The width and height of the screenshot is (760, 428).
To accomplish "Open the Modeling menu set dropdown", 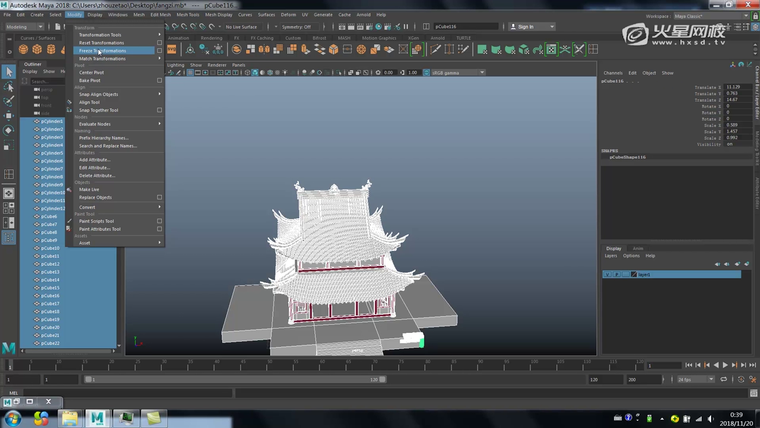I will click(25, 27).
